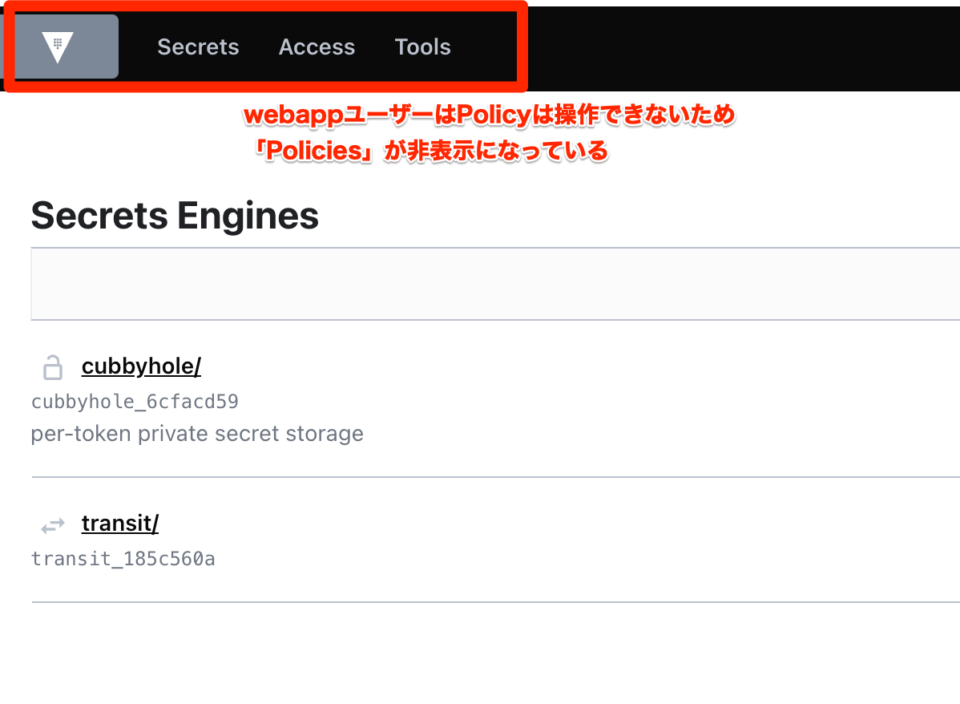This screenshot has height=704, width=960.
Task: Click empty black navigation bar right of Tools
Action: point(735,48)
